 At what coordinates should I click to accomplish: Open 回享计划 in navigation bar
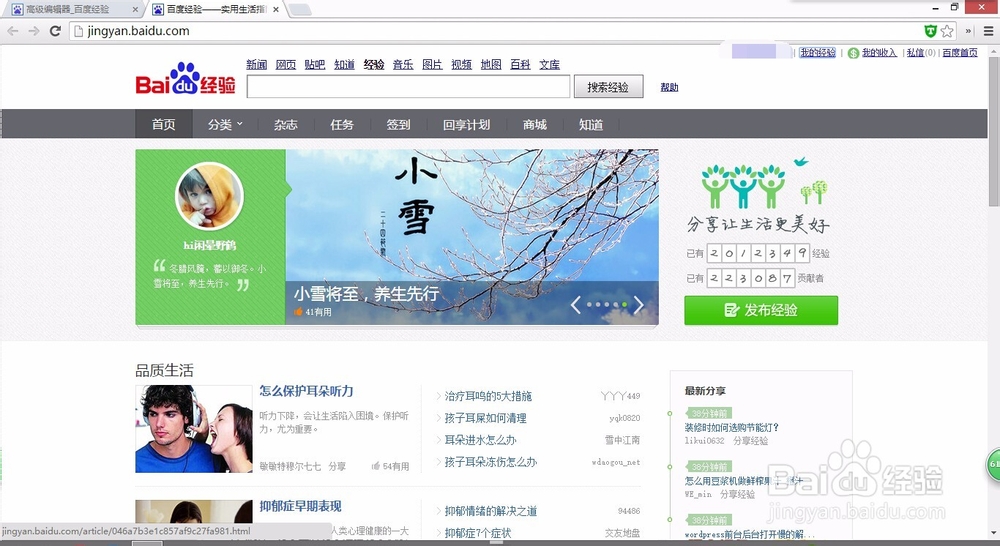tap(466, 124)
